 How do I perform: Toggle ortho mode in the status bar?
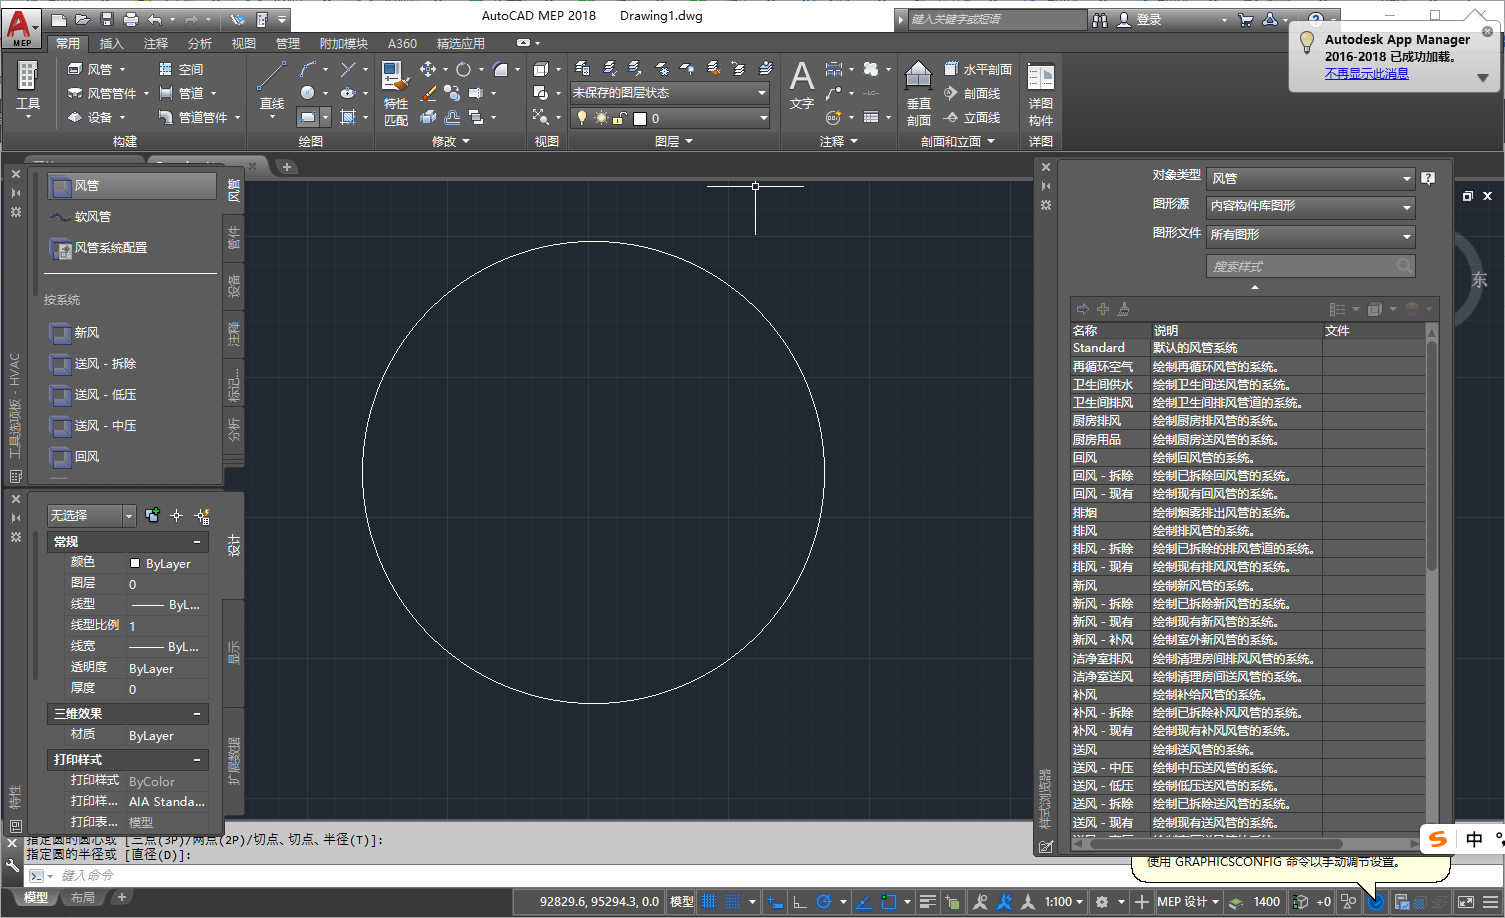pyautogui.click(x=799, y=901)
